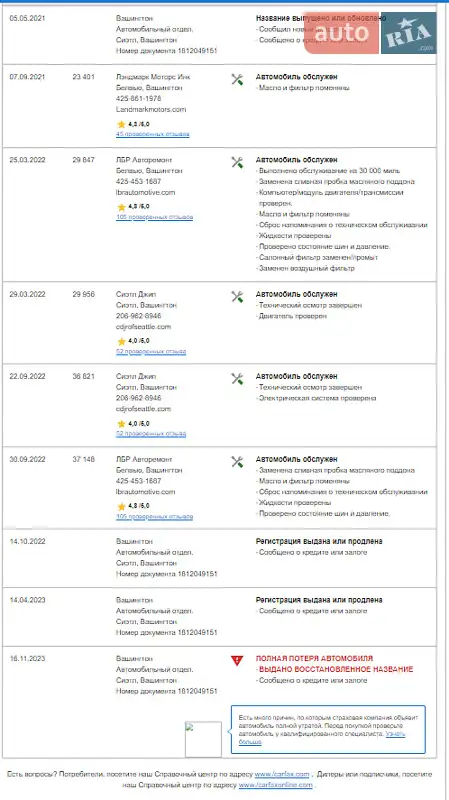Open 105 verified reviews link for 25.03.2022 entry
Viewport: 449px width, 800px height.
[x=154, y=217]
